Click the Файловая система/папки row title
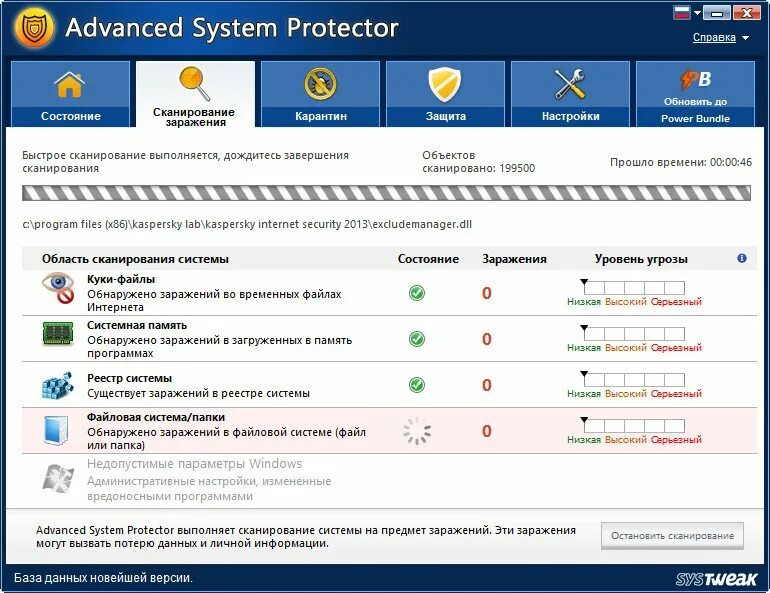The width and height of the screenshot is (770, 593). [156, 417]
